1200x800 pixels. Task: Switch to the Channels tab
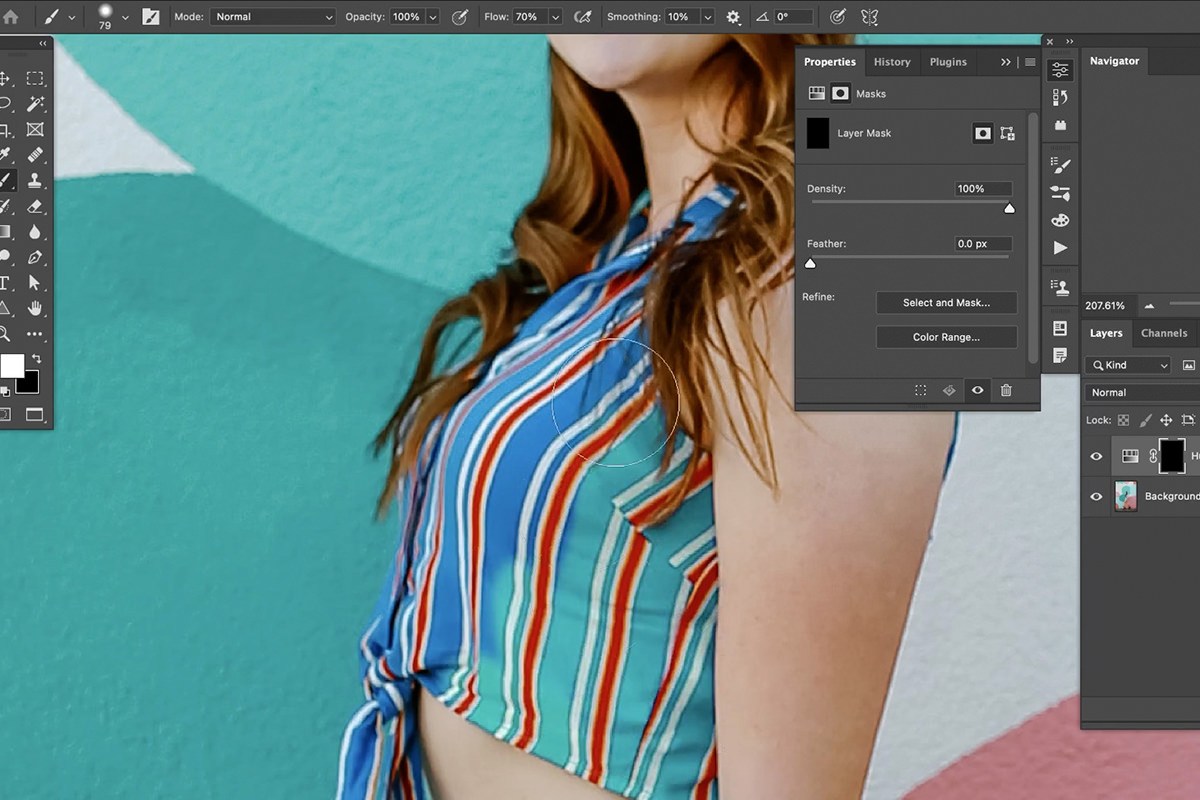tap(1164, 333)
